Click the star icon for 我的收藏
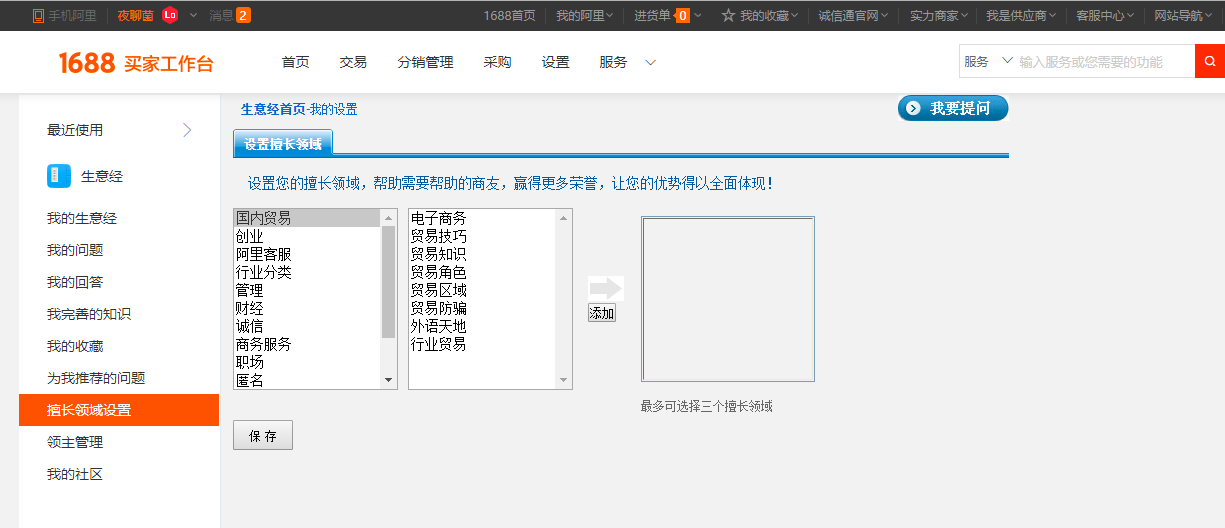 (x=728, y=15)
